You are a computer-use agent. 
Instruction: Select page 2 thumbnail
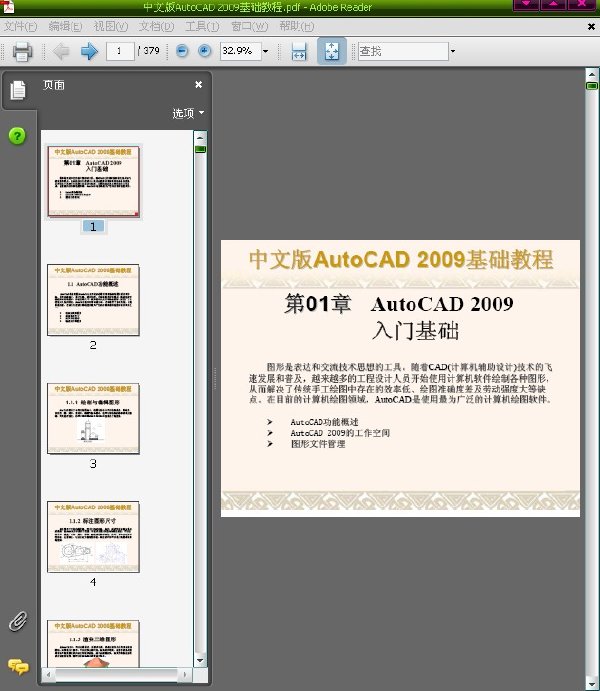[x=93, y=300]
